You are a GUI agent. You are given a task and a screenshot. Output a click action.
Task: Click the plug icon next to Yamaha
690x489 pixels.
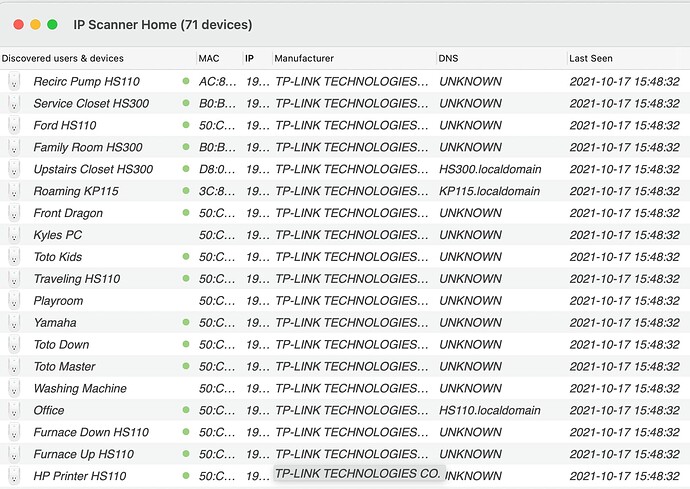[x=14, y=323]
